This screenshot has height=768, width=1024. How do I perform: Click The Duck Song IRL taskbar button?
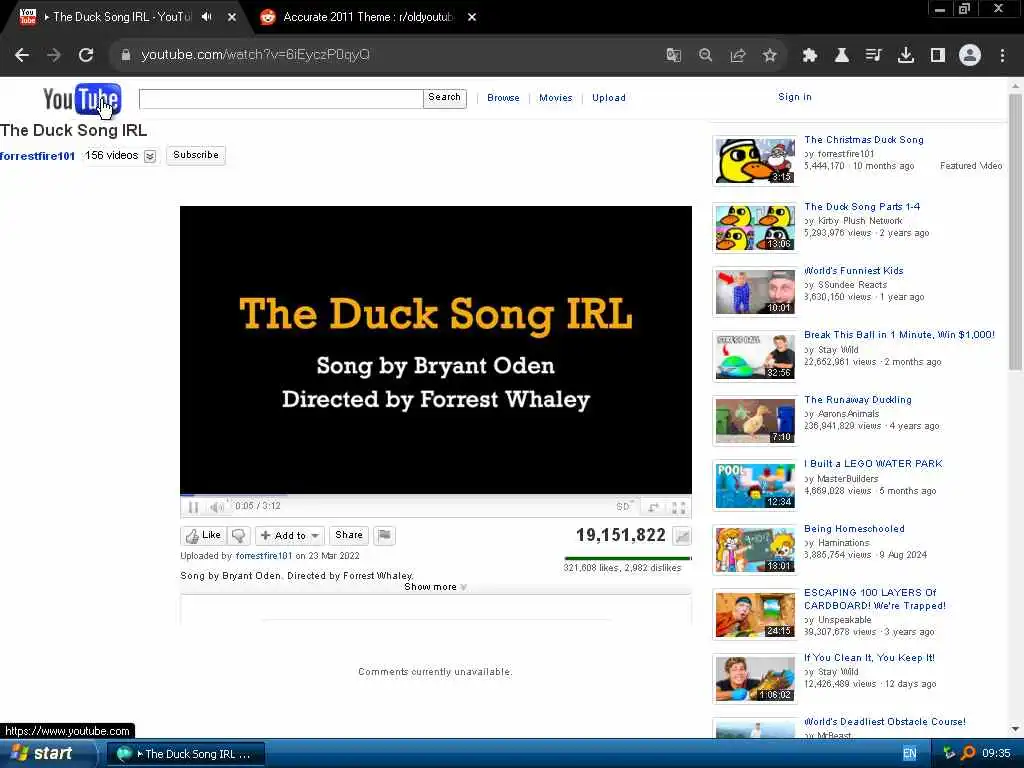tap(185, 754)
